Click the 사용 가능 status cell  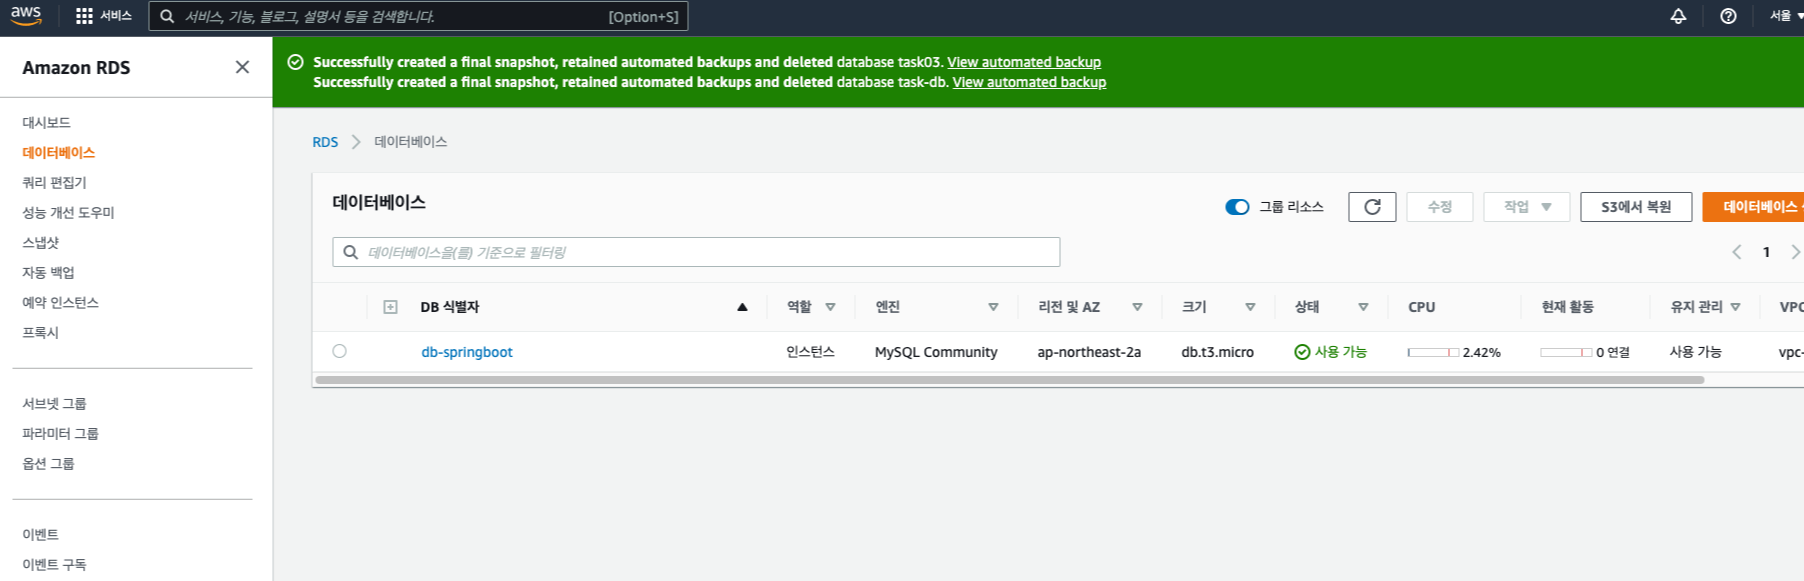tap(1330, 352)
